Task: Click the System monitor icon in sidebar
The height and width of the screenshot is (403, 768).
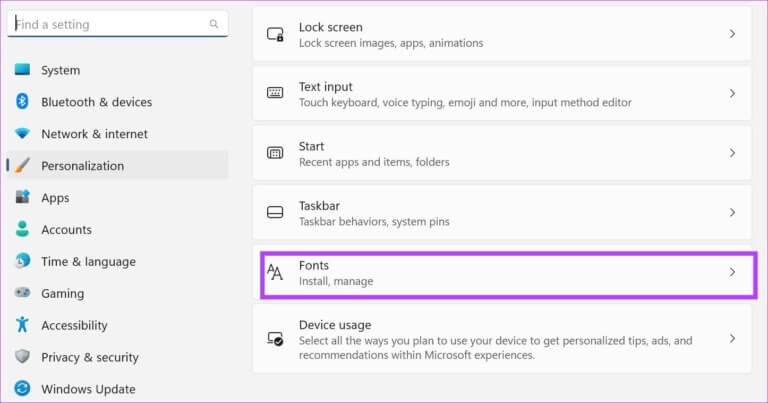Action: [22, 70]
